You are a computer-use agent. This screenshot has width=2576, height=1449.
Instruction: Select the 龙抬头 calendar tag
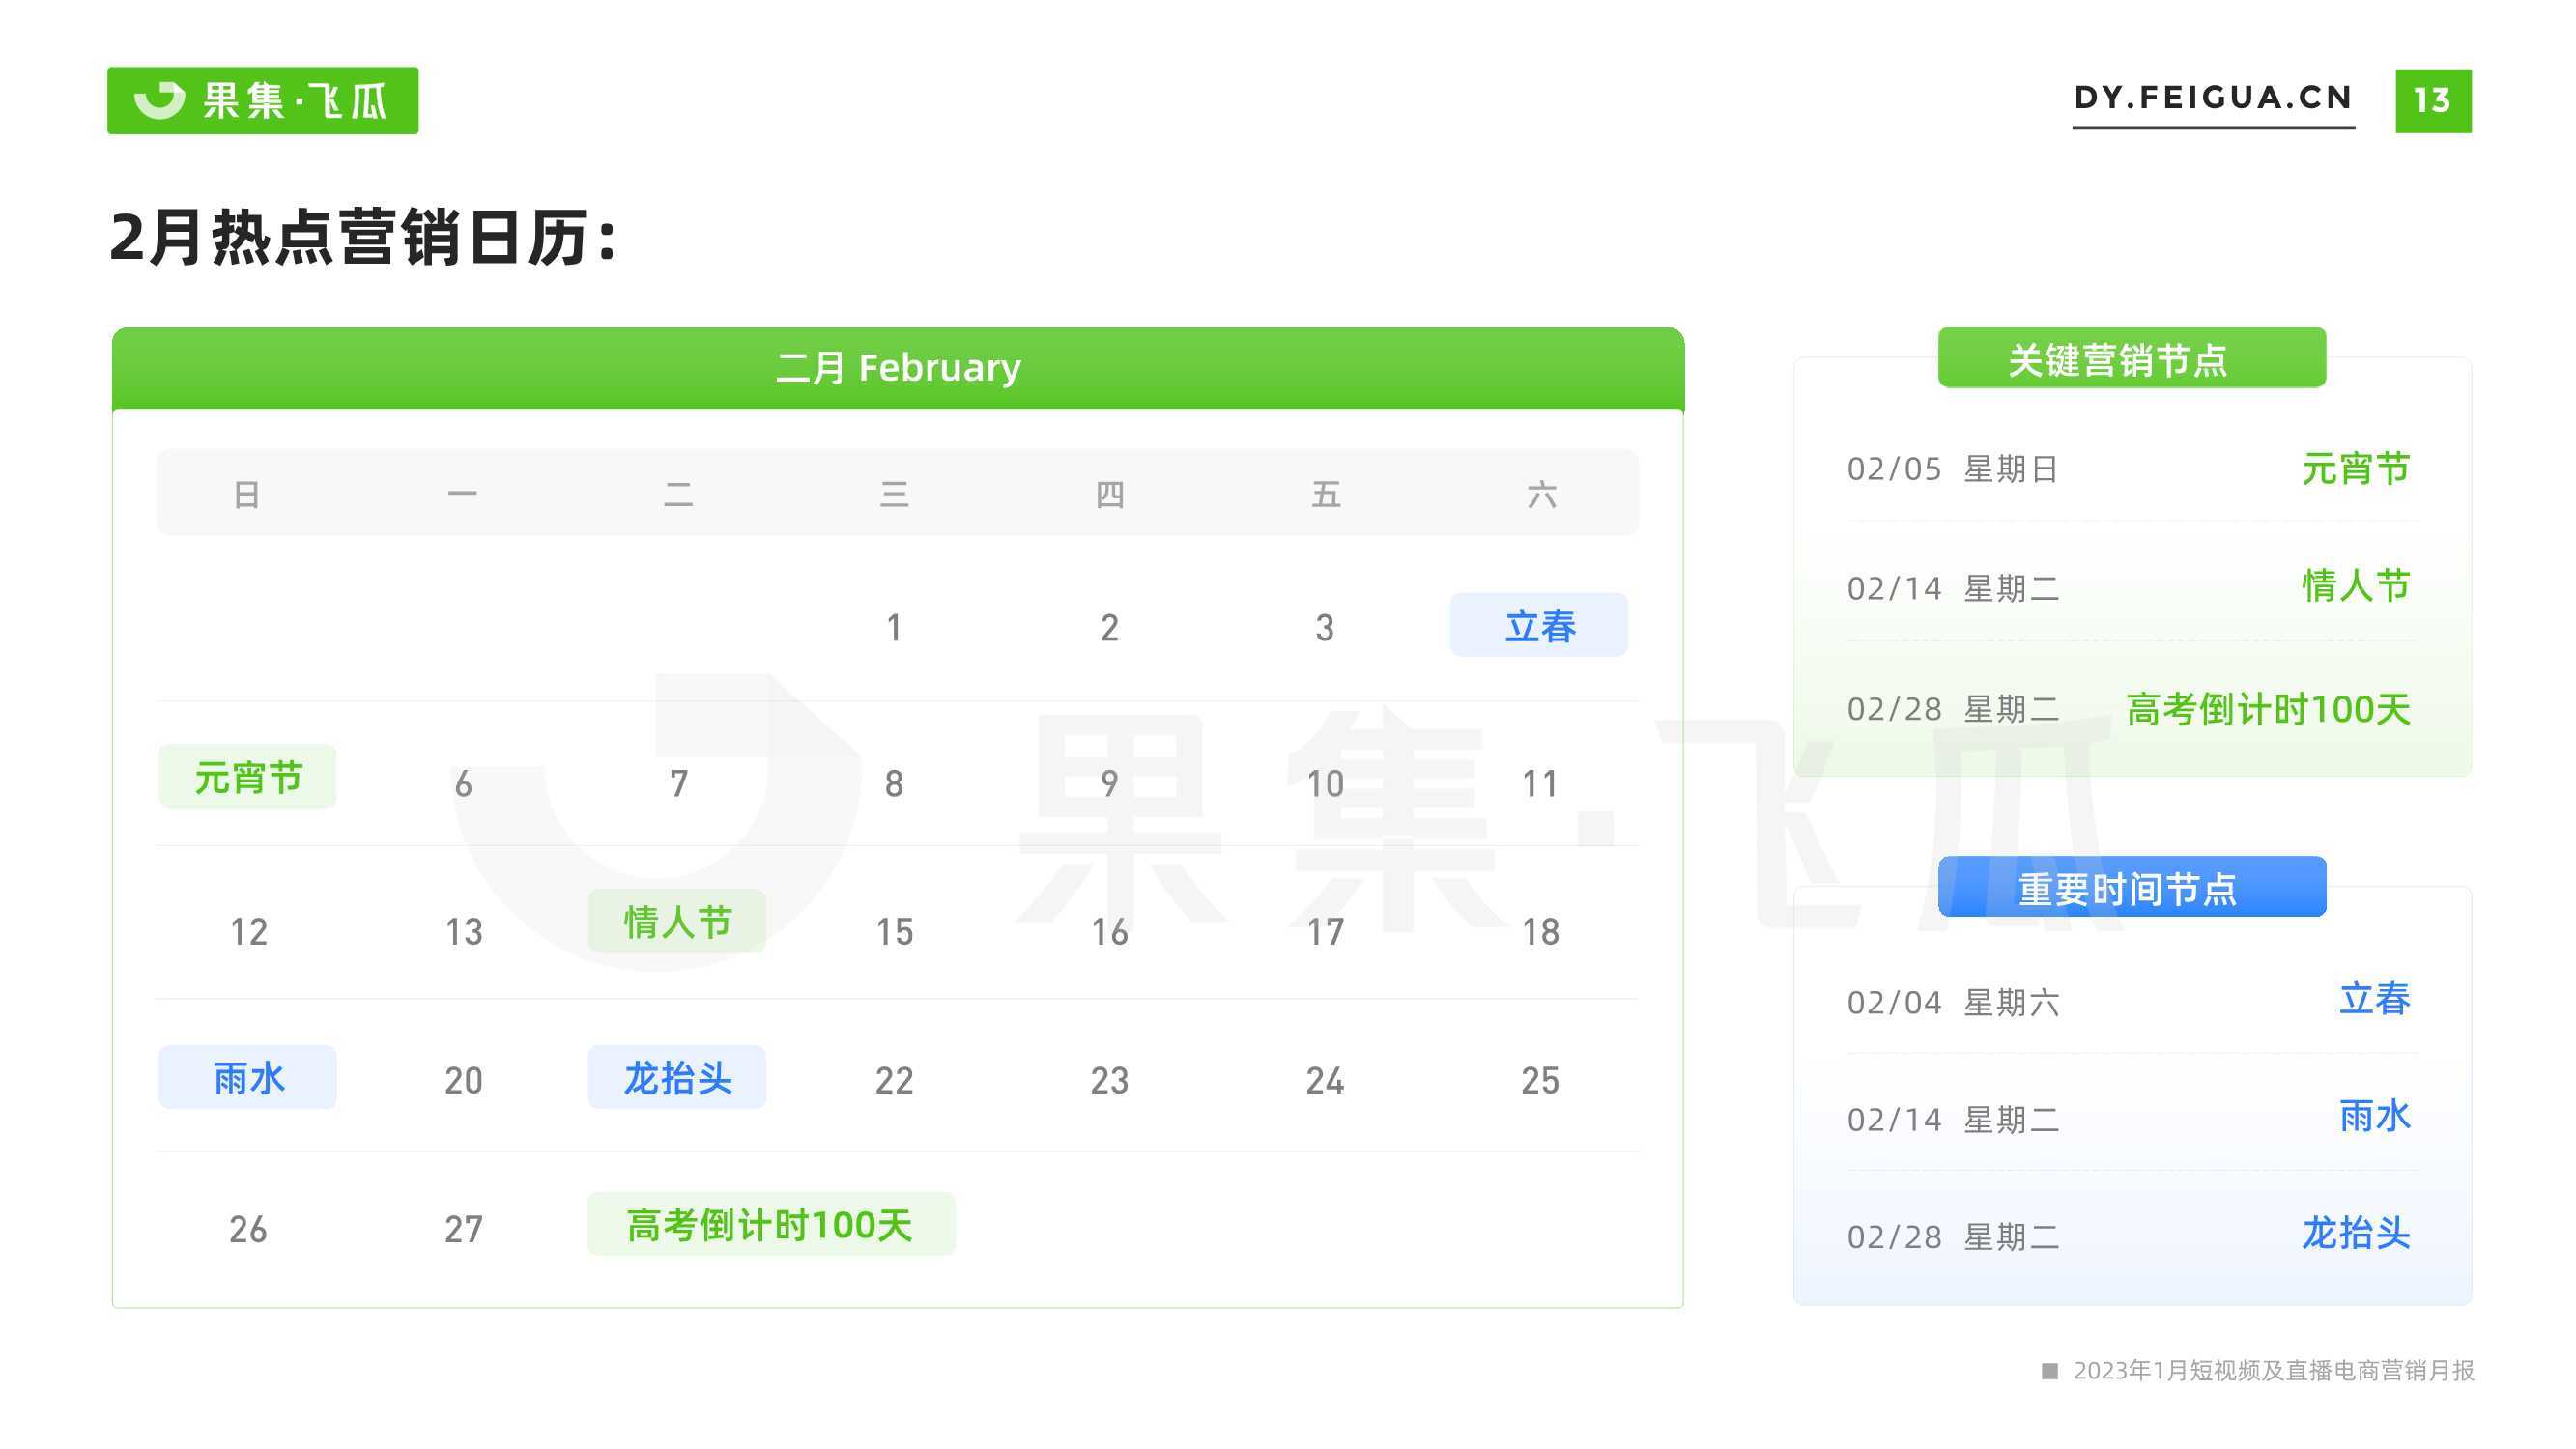(677, 1078)
